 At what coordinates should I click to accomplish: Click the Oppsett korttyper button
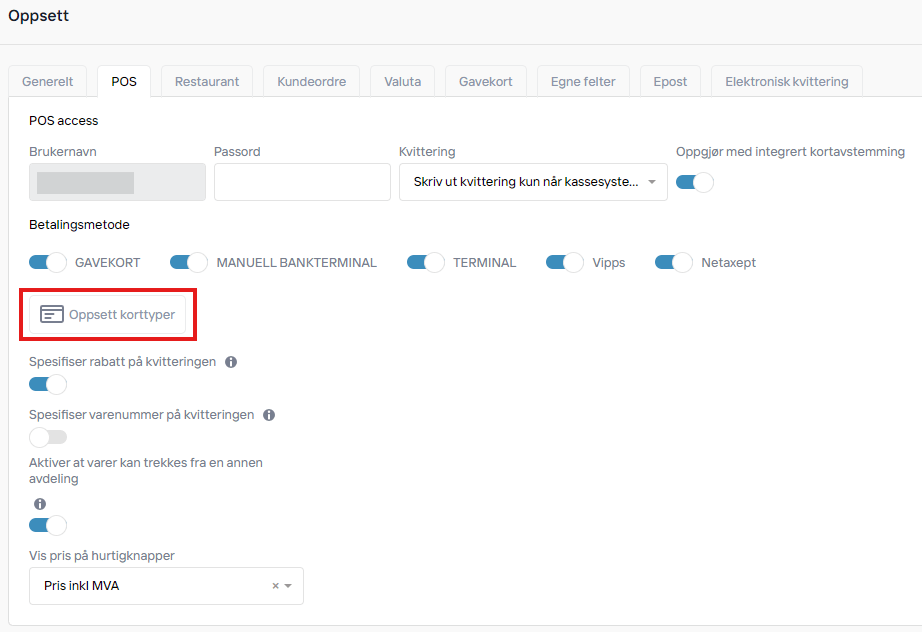pyautogui.click(x=108, y=314)
